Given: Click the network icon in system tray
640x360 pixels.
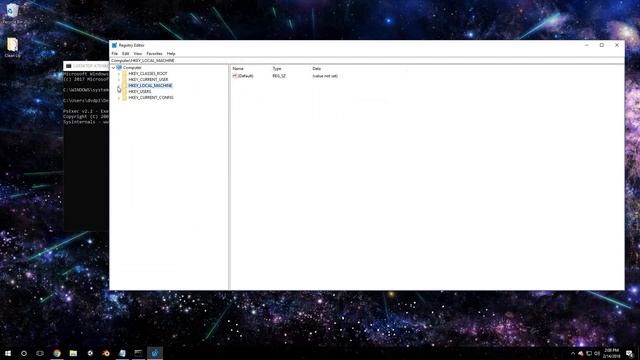Looking at the screenshot, I should 589,353.
